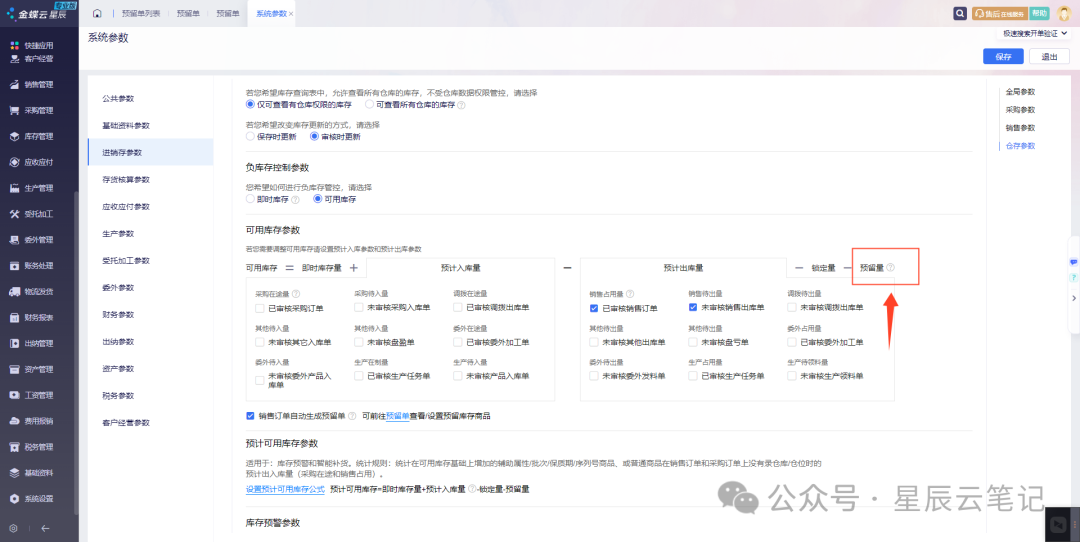Click the user avatar icon
Viewport: 1080px width, 542px height.
(1065, 14)
